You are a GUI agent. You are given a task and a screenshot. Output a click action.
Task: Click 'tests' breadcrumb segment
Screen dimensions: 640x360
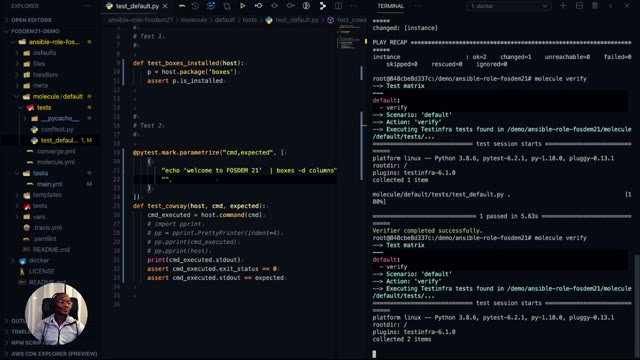point(250,20)
